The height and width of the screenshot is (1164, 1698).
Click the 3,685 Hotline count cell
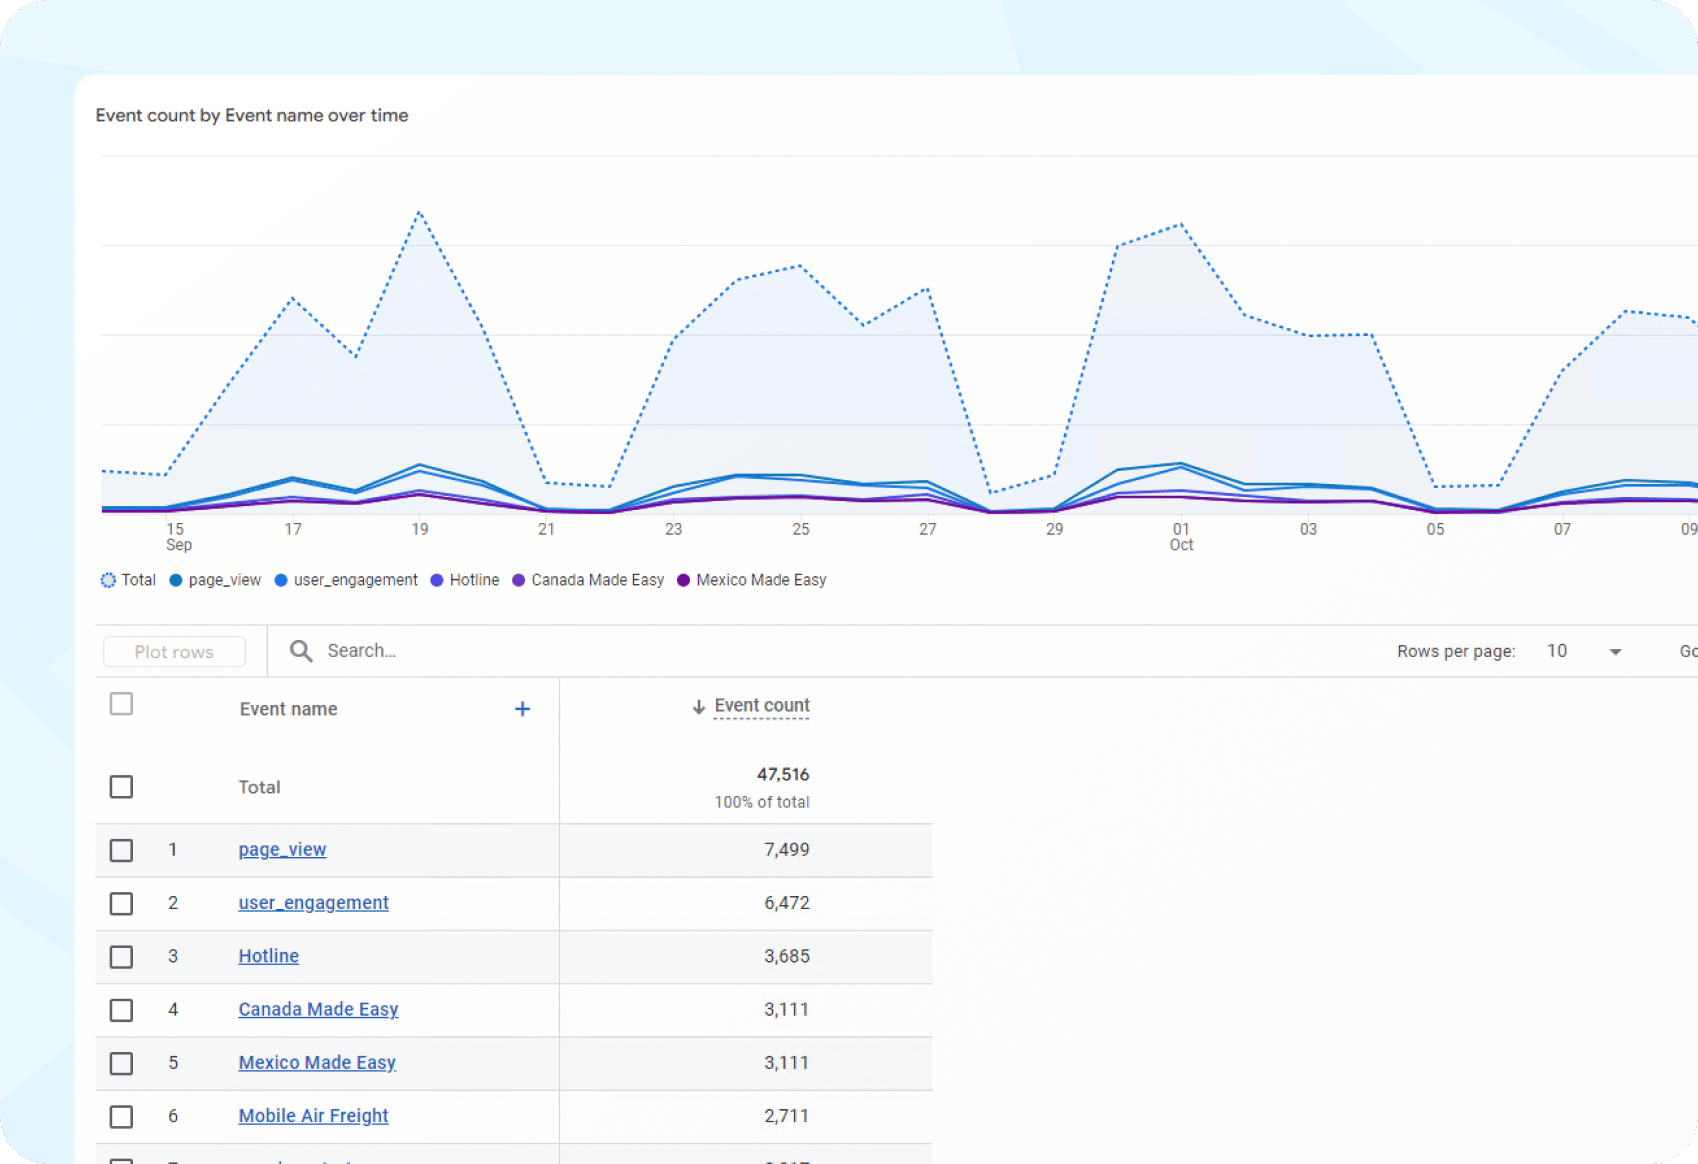click(x=787, y=956)
